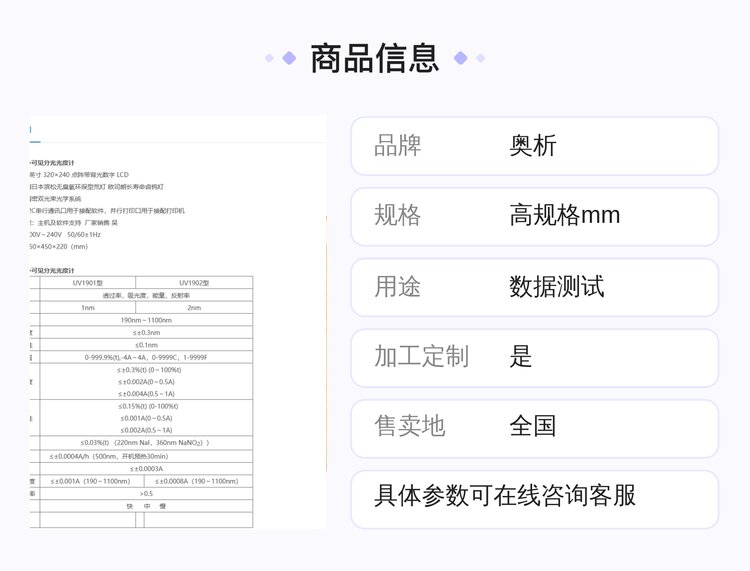Click 具体参数可在线咨询客服 row
Image resolution: width=750 pixels, height=571 pixels.
[505, 497]
